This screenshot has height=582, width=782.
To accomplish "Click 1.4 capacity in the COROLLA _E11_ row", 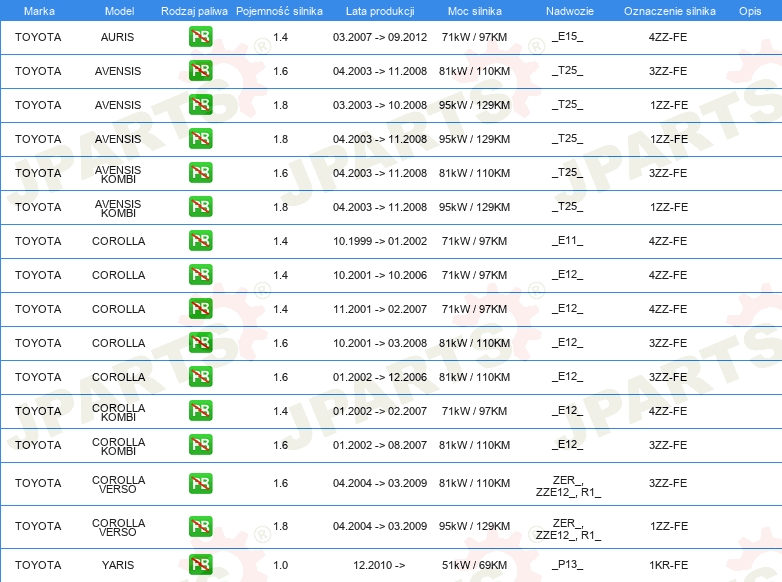I will pyautogui.click(x=280, y=241).
